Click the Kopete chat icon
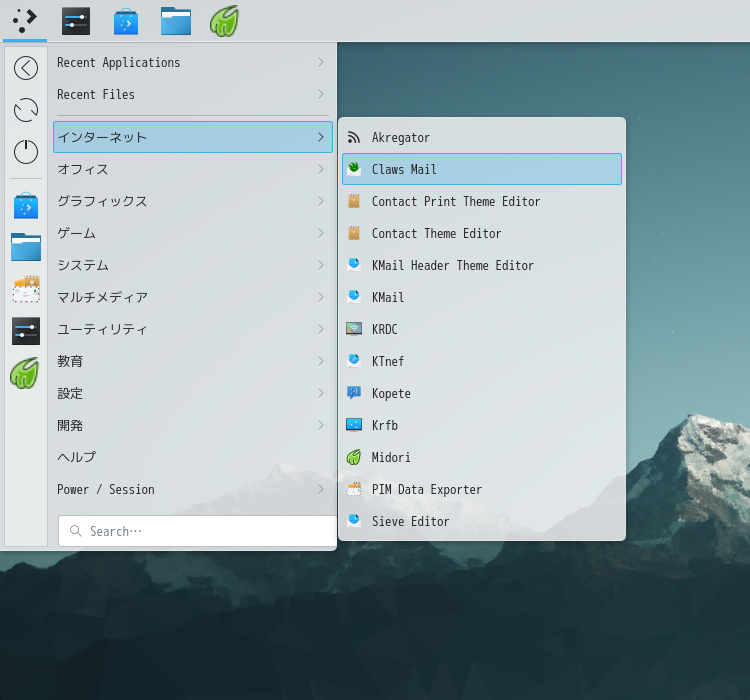750x700 pixels. click(x=353, y=393)
